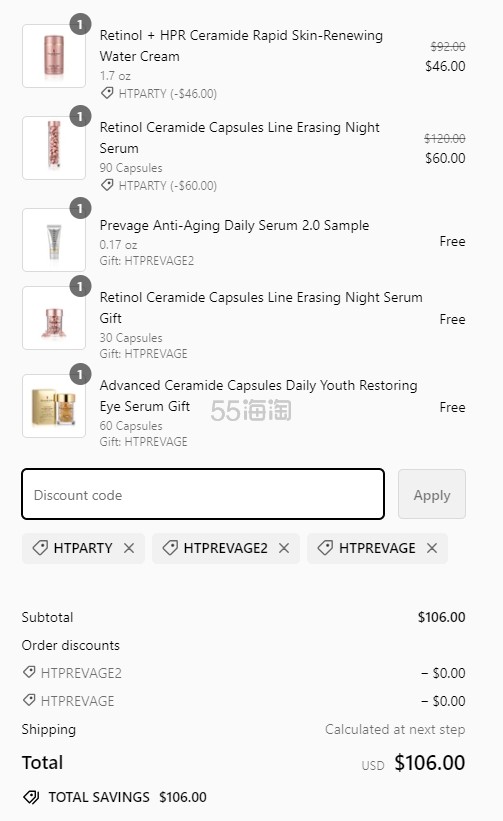Screen dimensions: 503x821
Task: Click tag icon beside HTPREVAGE order discount
Action: point(29,700)
